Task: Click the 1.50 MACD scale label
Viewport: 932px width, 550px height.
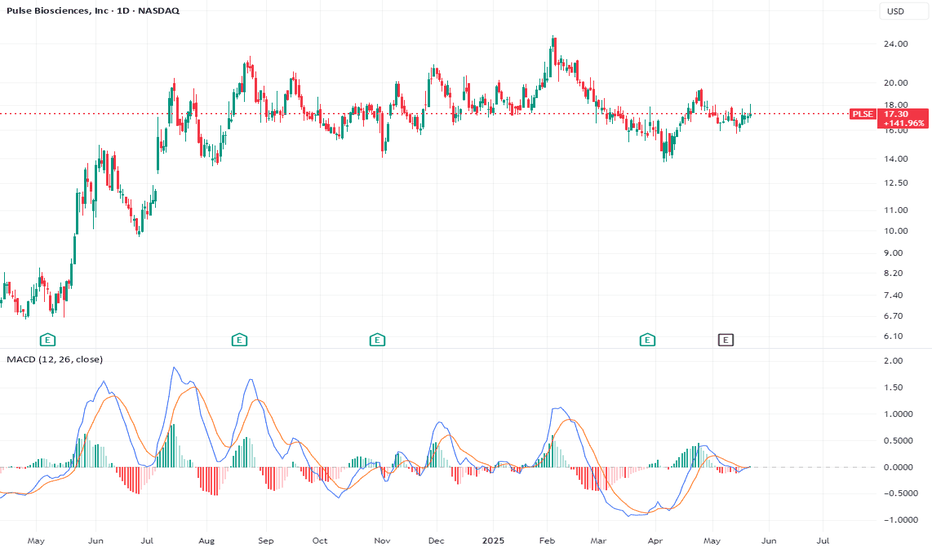Action: tap(893, 387)
